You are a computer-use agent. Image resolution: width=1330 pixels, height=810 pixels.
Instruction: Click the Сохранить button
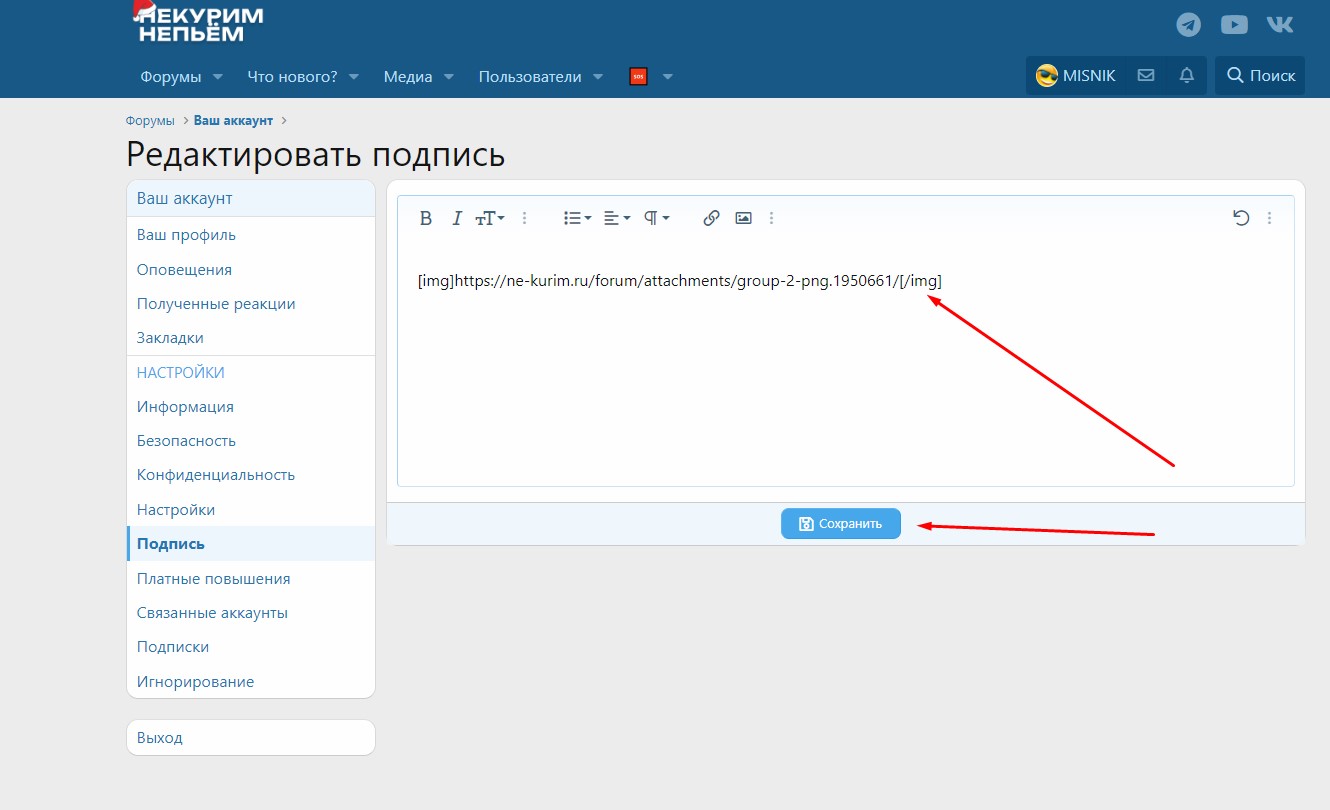pyautogui.click(x=840, y=524)
